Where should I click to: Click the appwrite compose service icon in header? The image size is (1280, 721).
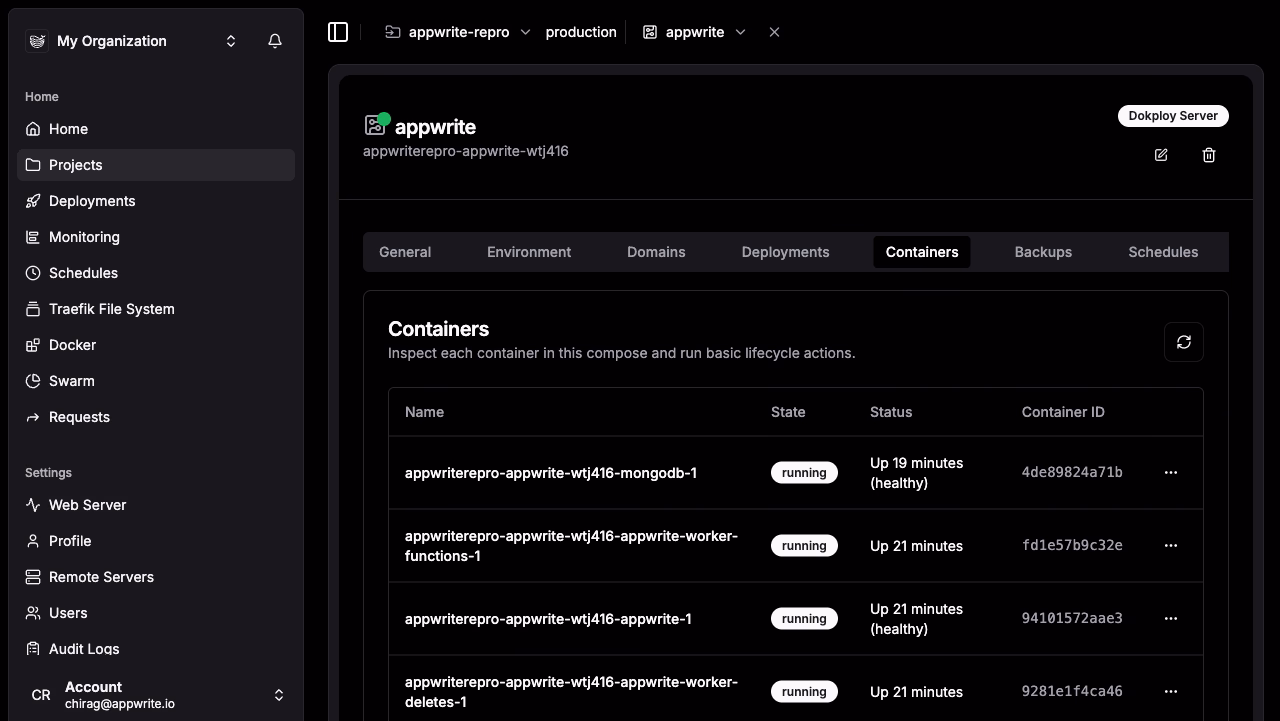(376, 125)
